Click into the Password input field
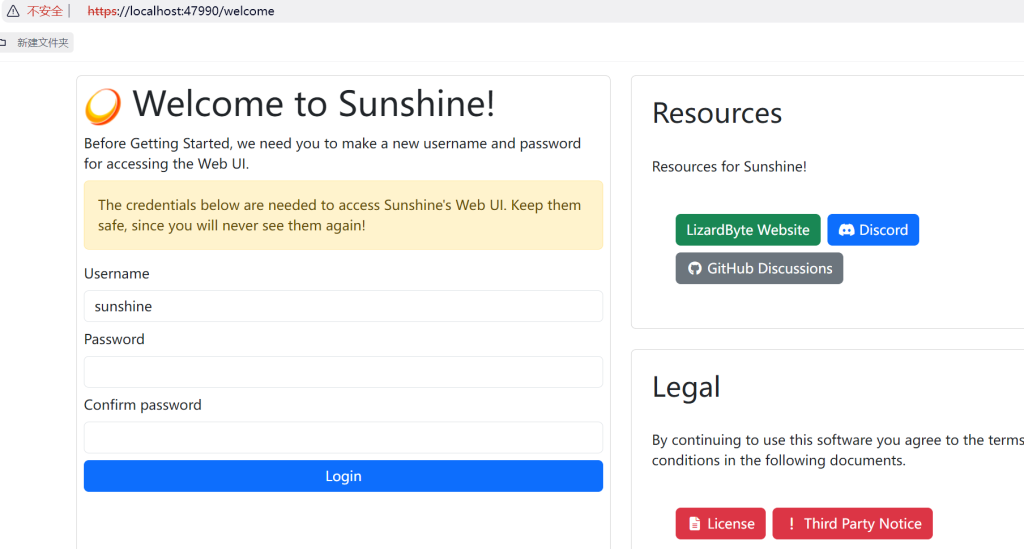The image size is (1024, 549). pyautogui.click(x=343, y=372)
